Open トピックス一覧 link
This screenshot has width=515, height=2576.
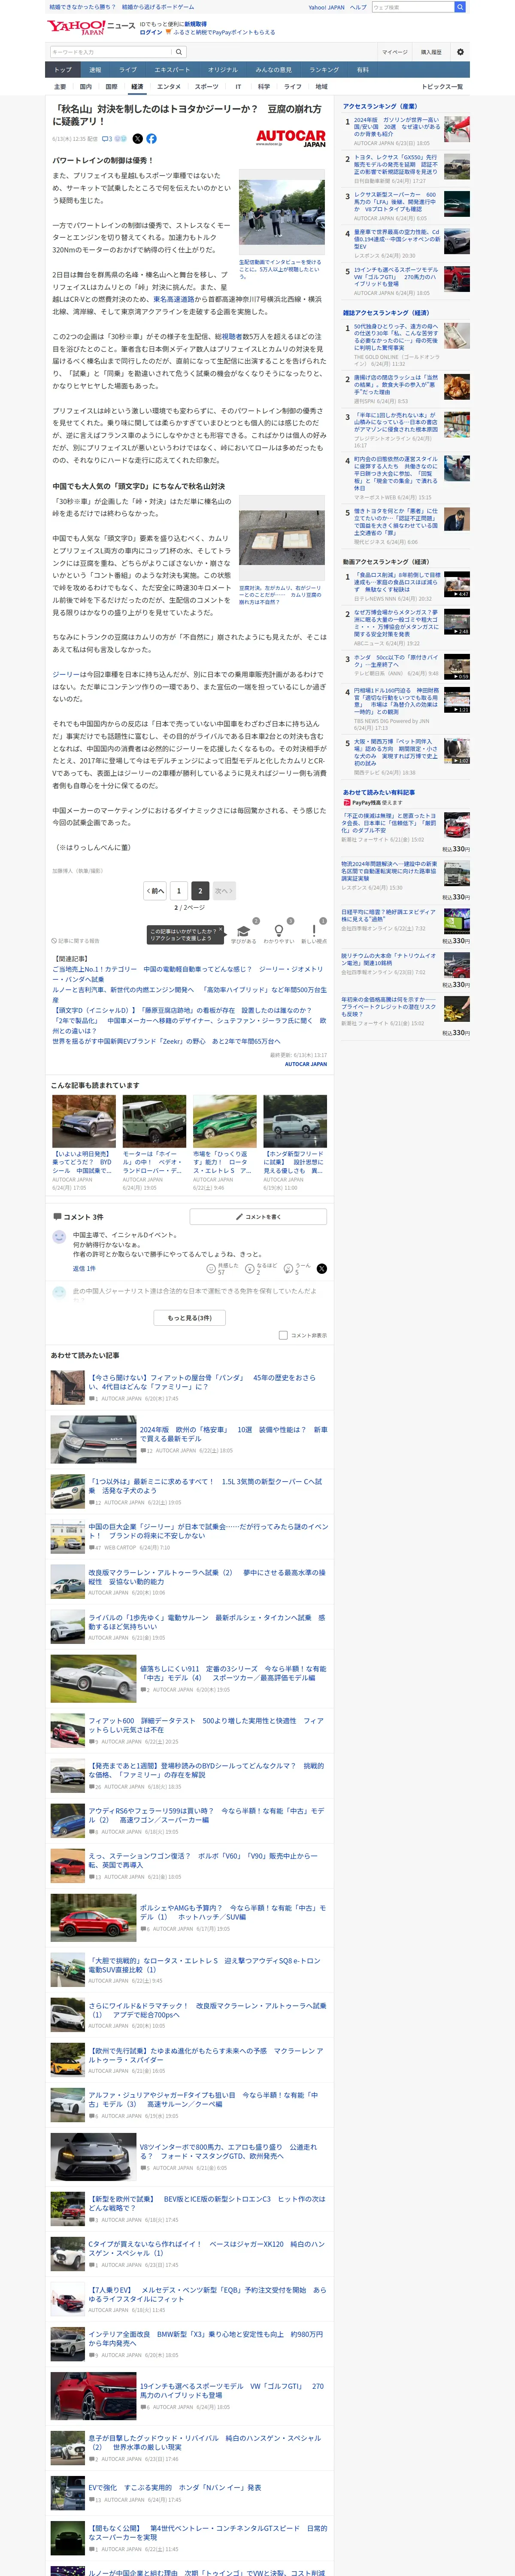click(443, 87)
